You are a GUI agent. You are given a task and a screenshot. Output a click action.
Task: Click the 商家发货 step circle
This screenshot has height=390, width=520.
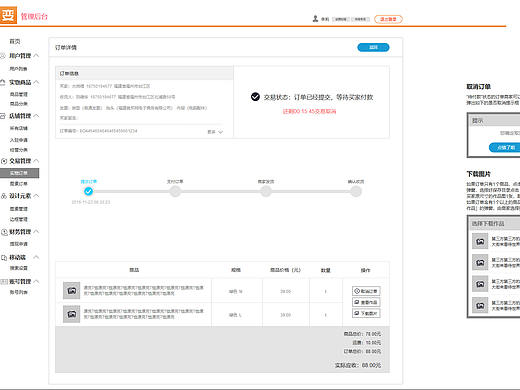pos(266,191)
